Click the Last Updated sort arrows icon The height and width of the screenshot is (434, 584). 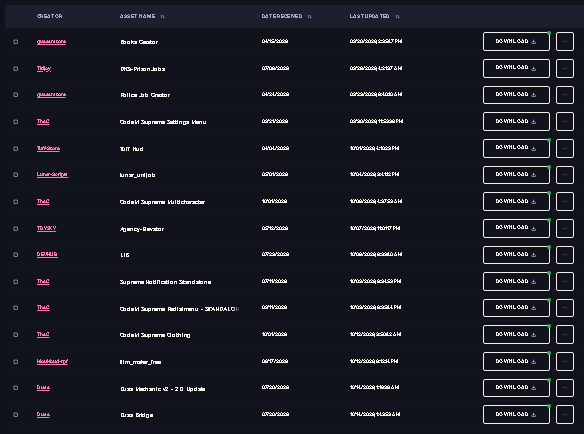pos(397,16)
